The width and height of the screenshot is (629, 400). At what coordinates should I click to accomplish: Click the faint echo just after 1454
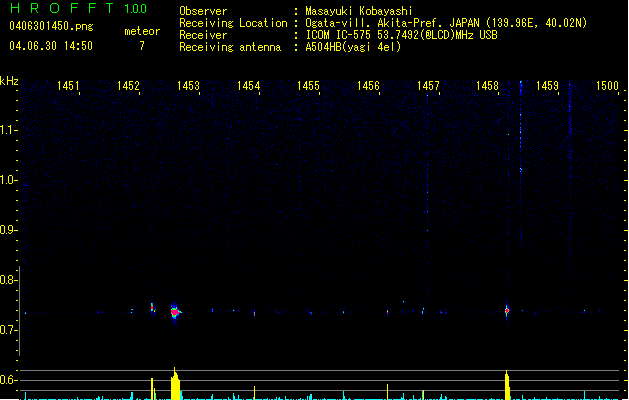click(x=254, y=313)
